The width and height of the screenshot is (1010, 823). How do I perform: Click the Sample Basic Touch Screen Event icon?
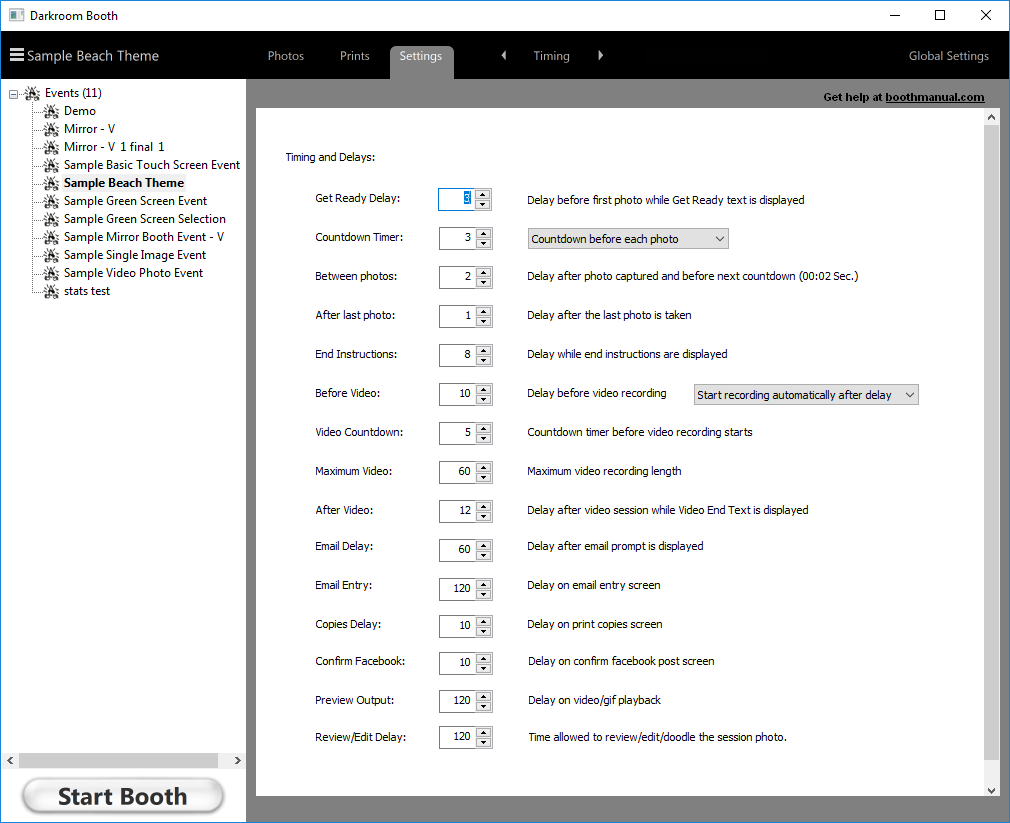(52, 166)
